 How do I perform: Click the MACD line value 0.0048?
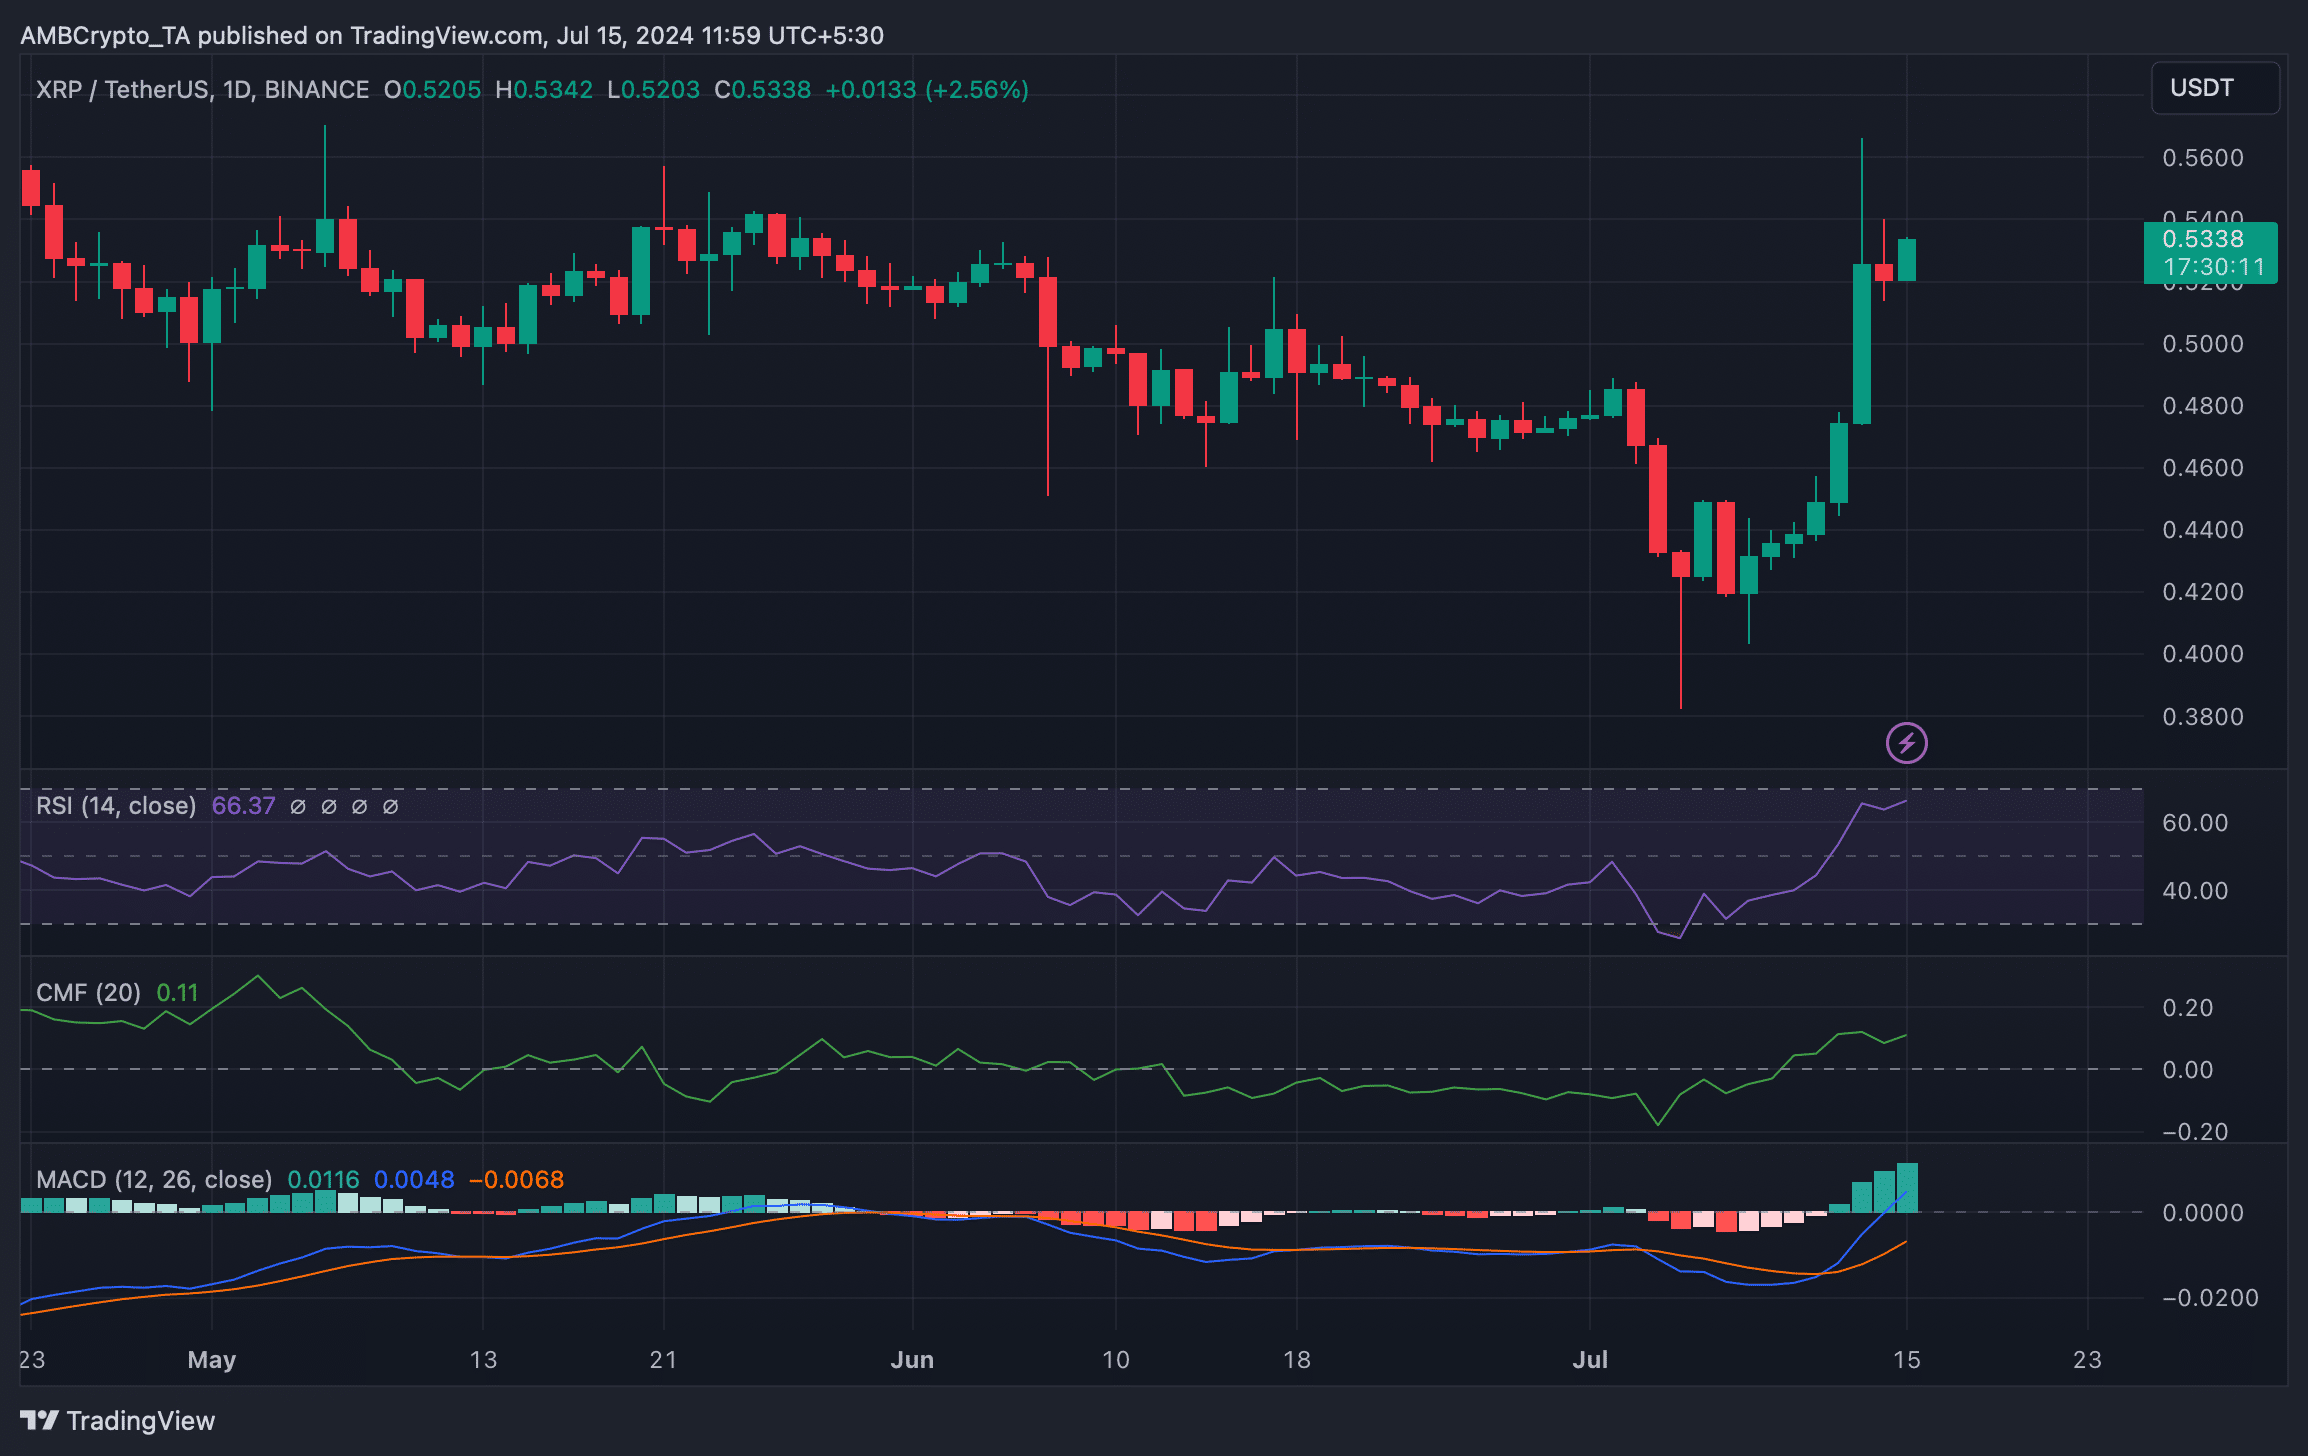[414, 1180]
